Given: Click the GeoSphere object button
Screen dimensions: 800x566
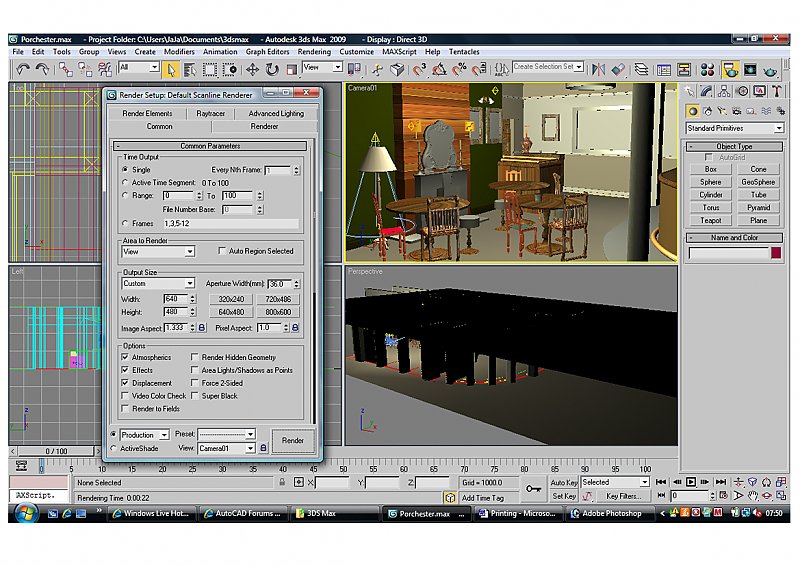Looking at the screenshot, I should pyautogui.click(x=758, y=182).
